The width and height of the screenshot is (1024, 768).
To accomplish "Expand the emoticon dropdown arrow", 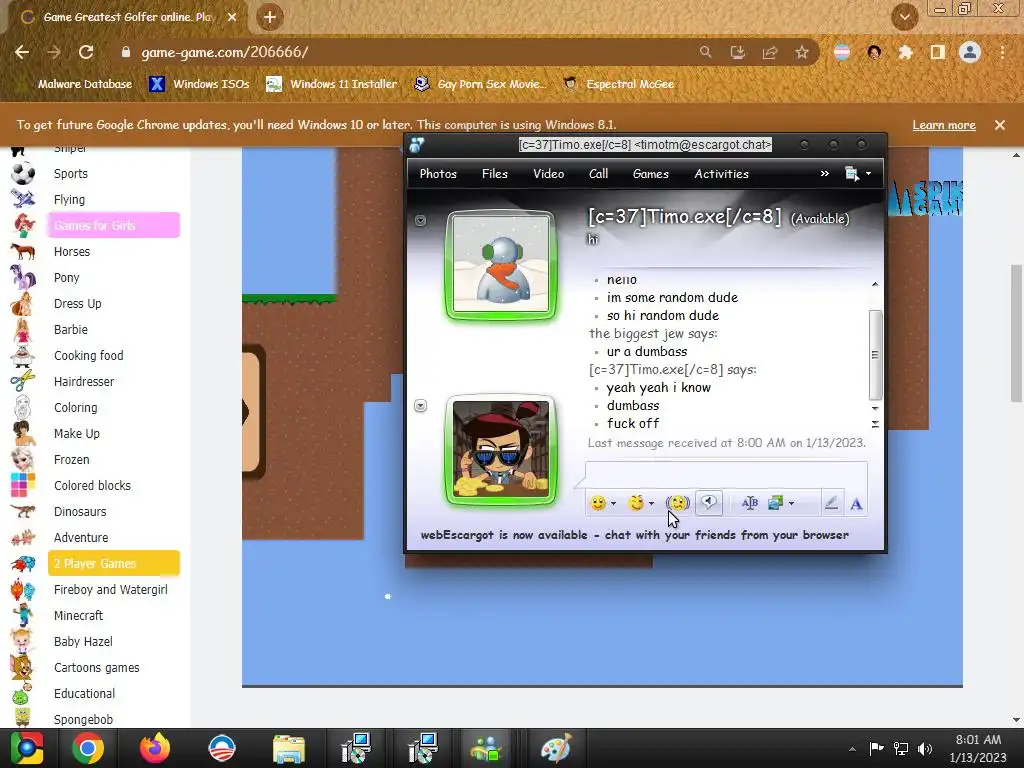I will click(x=613, y=504).
